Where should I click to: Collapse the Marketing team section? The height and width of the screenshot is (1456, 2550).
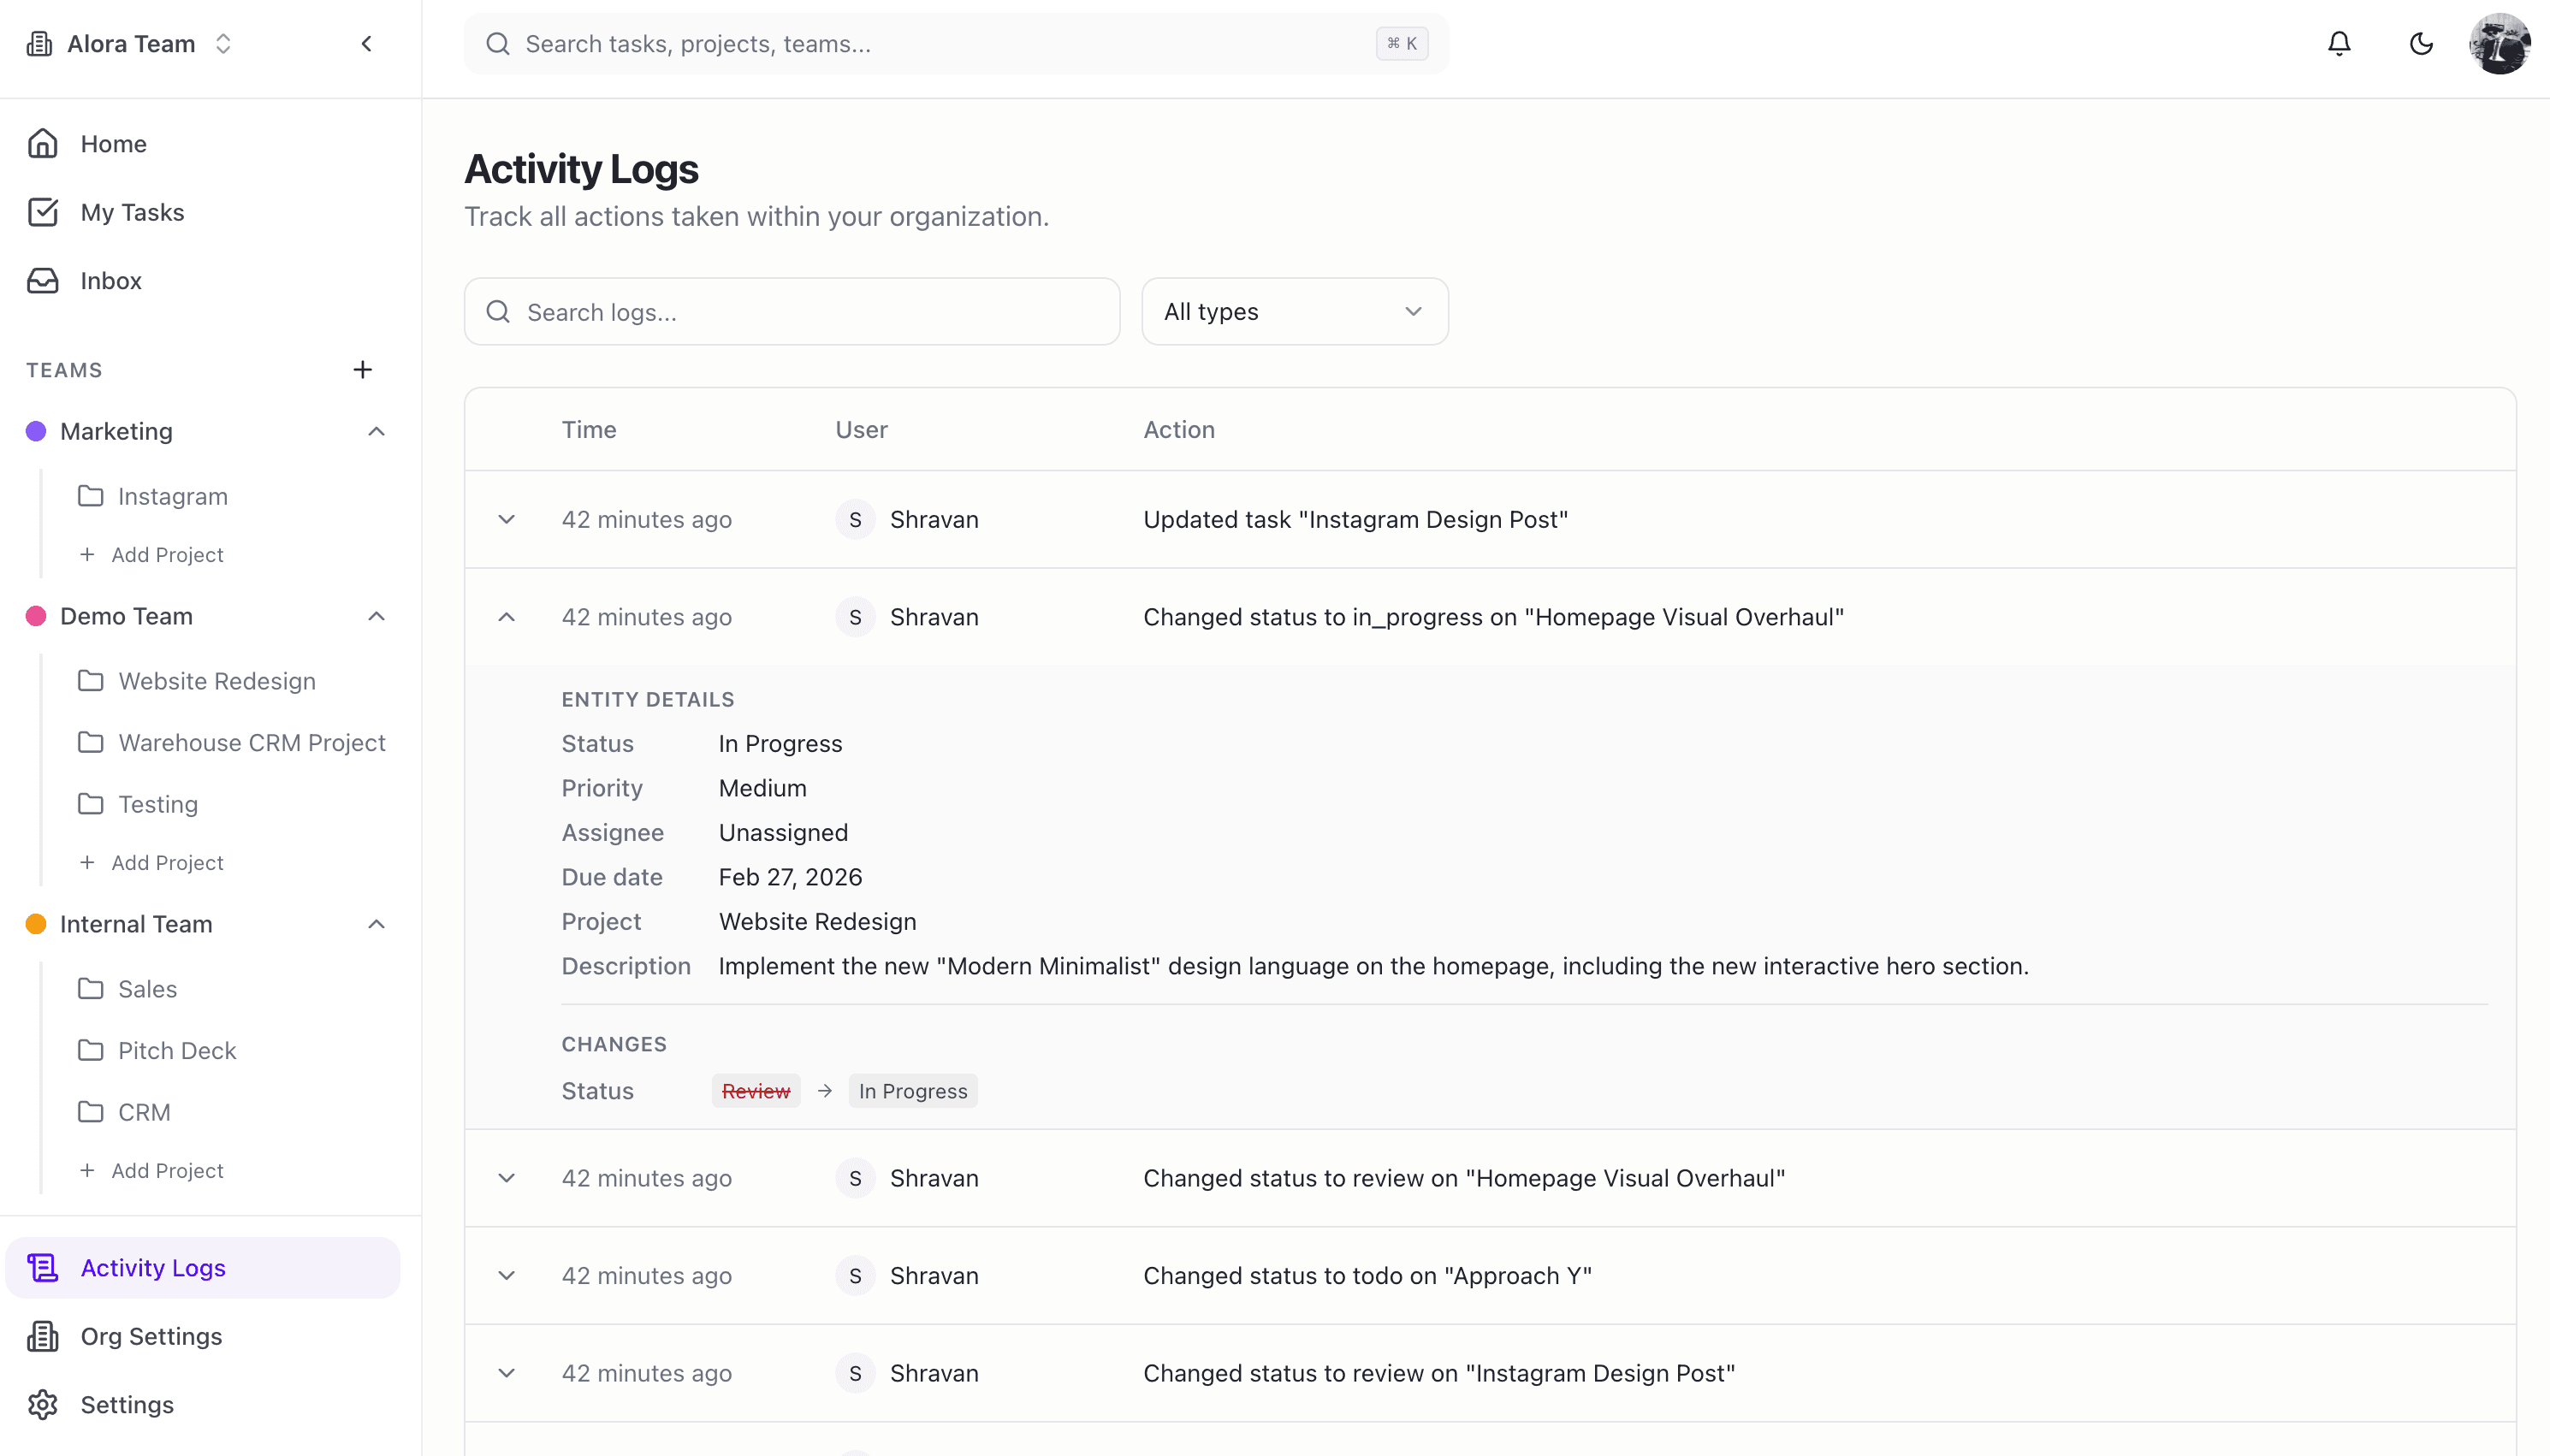376,431
